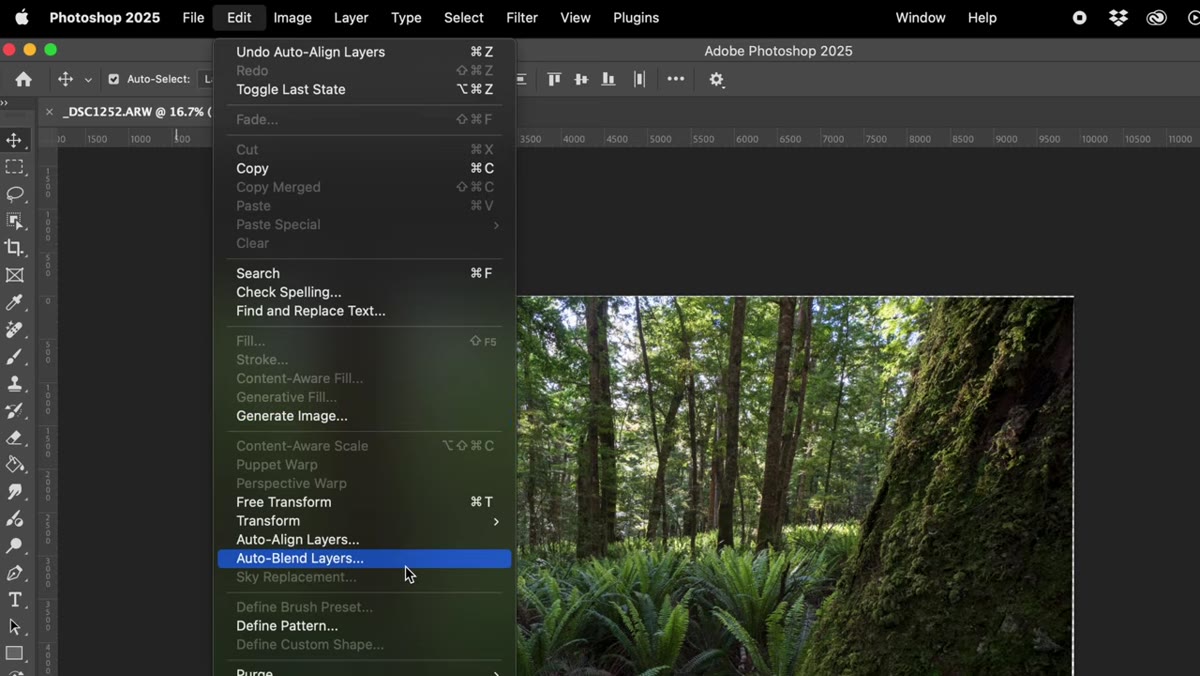This screenshot has height=676, width=1200.
Task: Click the Apple menu icon
Action: (x=21, y=17)
